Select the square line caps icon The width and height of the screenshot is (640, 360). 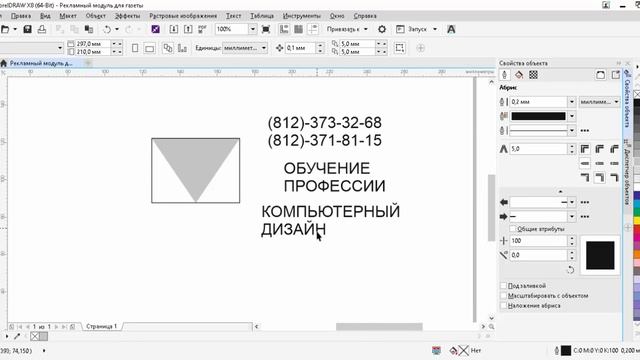pos(585,163)
